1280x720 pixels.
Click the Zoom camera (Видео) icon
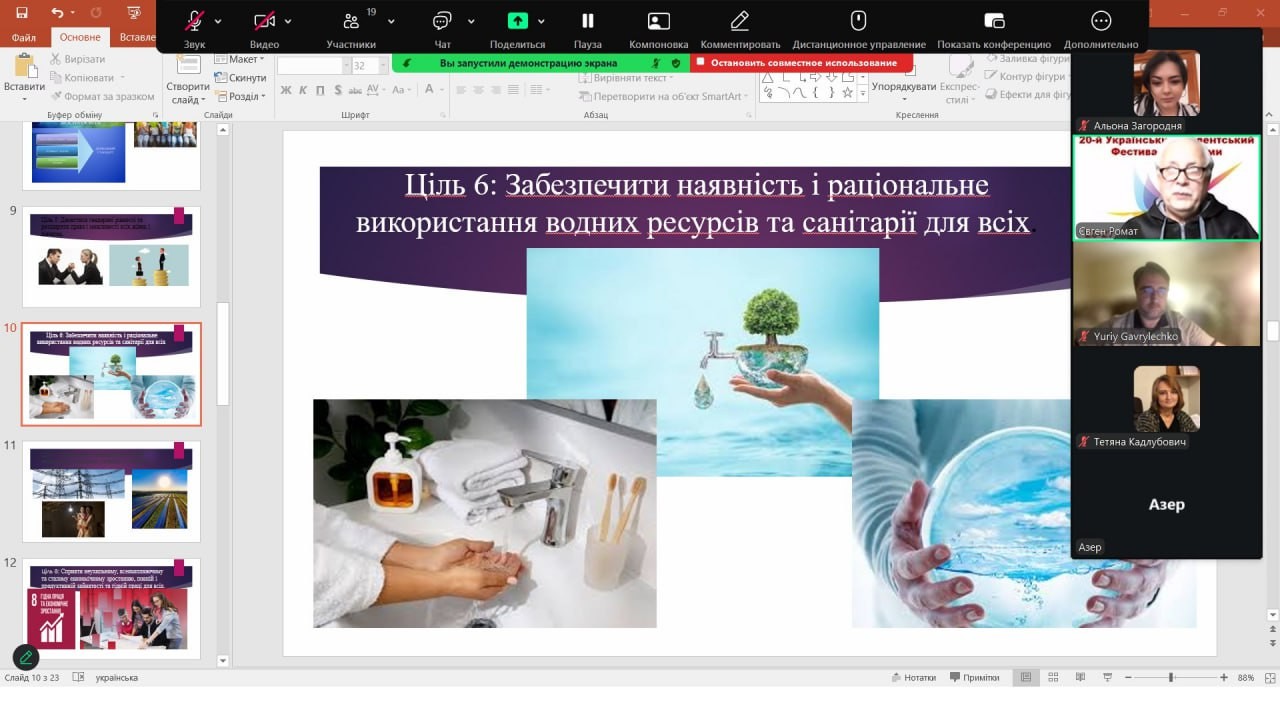264,20
